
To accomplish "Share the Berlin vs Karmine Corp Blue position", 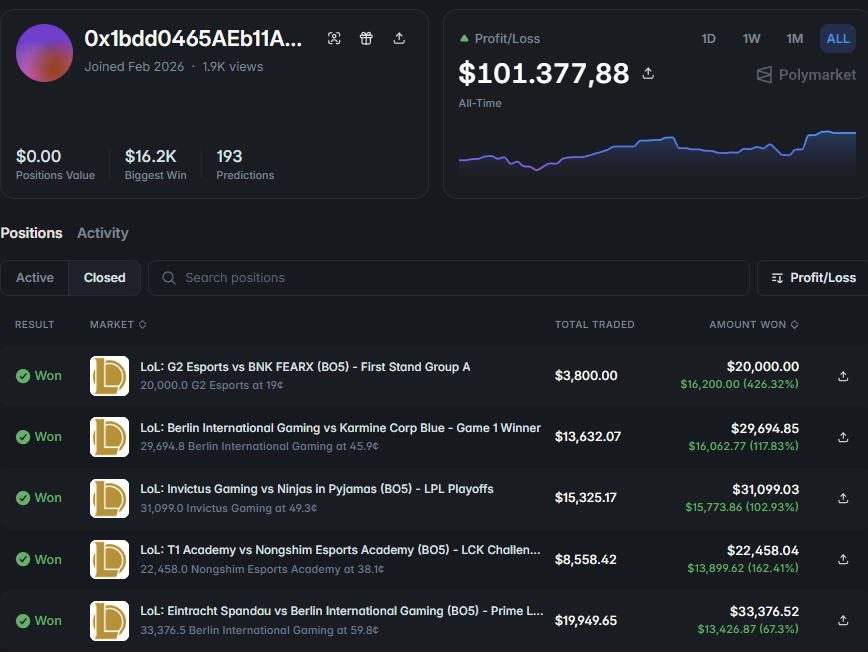I will pyautogui.click(x=843, y=437).
